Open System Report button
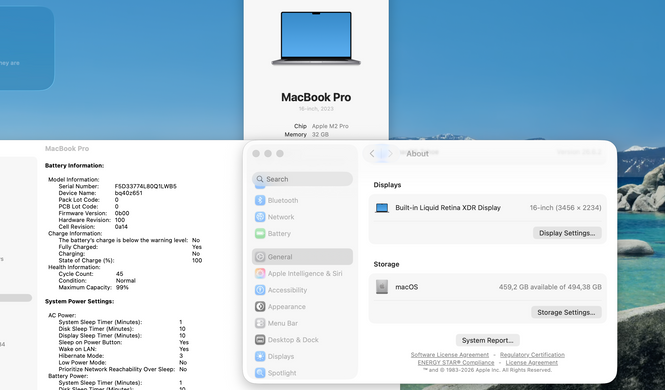 pyautogui.click(x=487, y=340)
